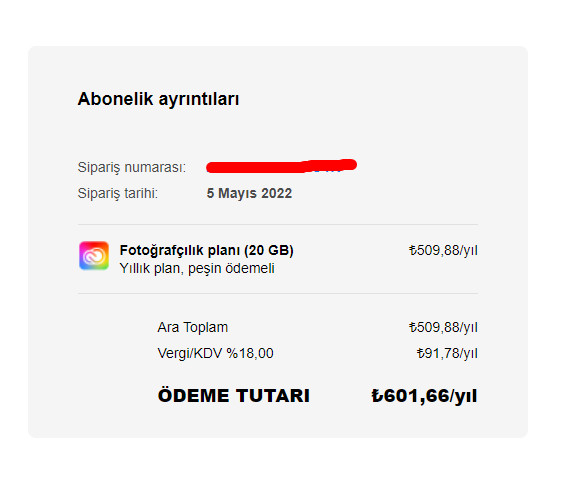Click the 5 Mayıs 2022 date
The height and width of the screenshot is (496, 569).
pyautogui.click(x=249, y=193)
